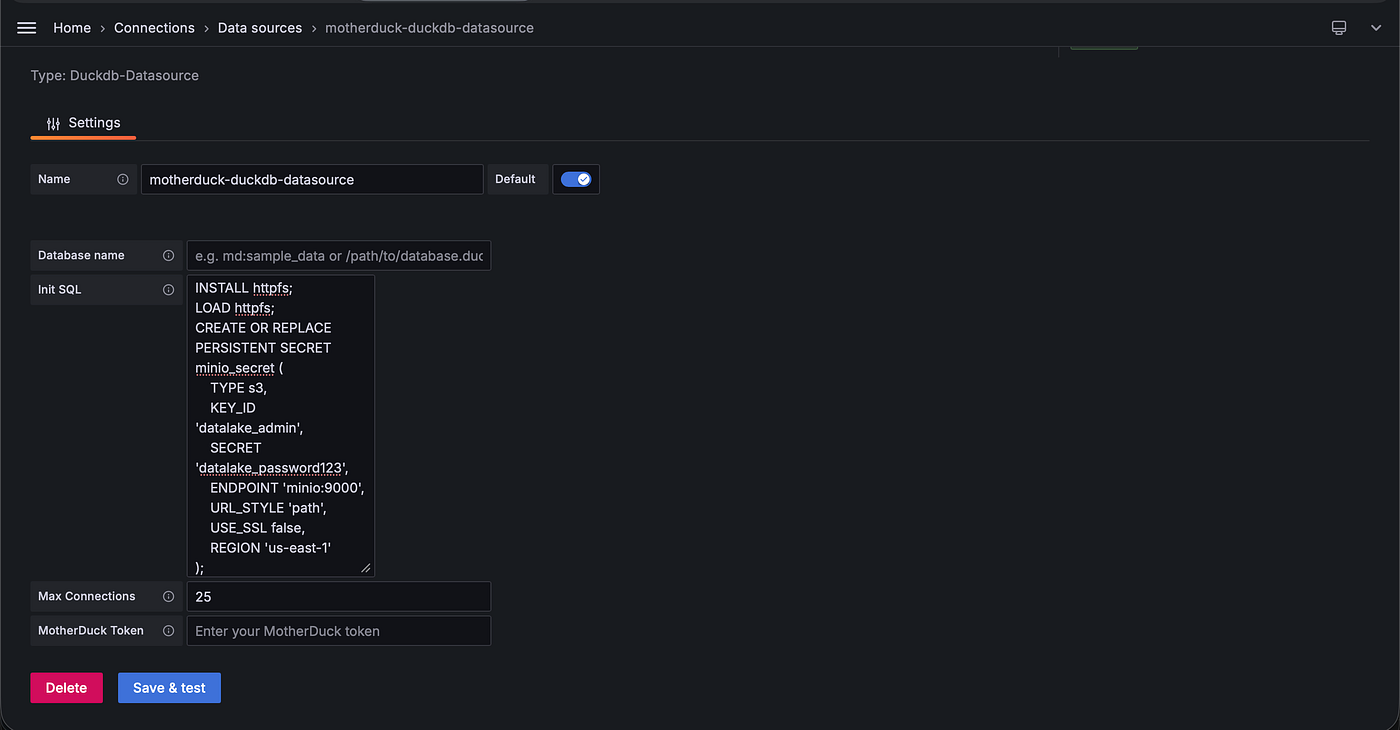
Task: Open Connections breadcrumb
Action: 154,28
